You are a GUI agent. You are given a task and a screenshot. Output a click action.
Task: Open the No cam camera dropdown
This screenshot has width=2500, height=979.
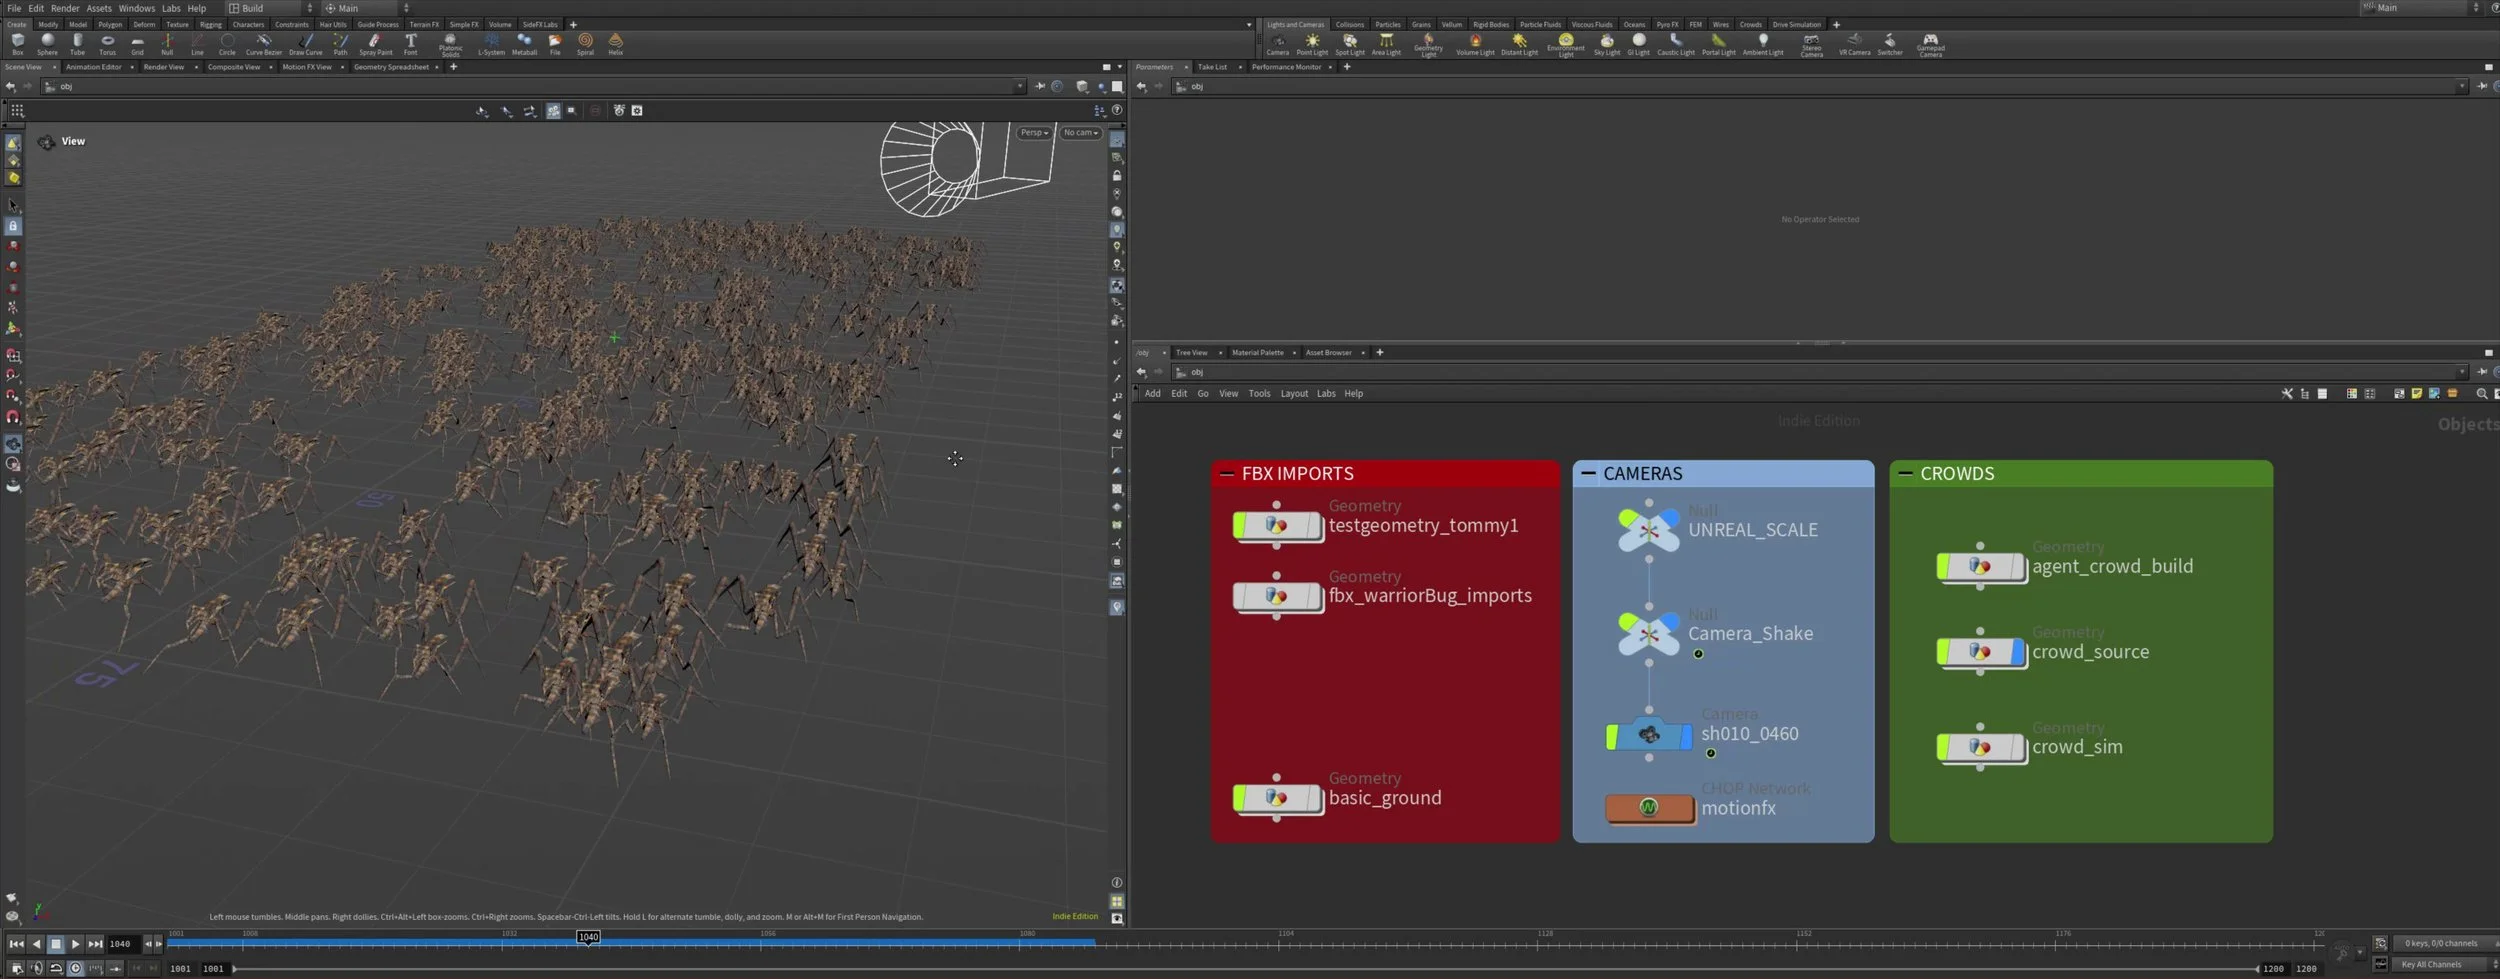[1080, 133]
